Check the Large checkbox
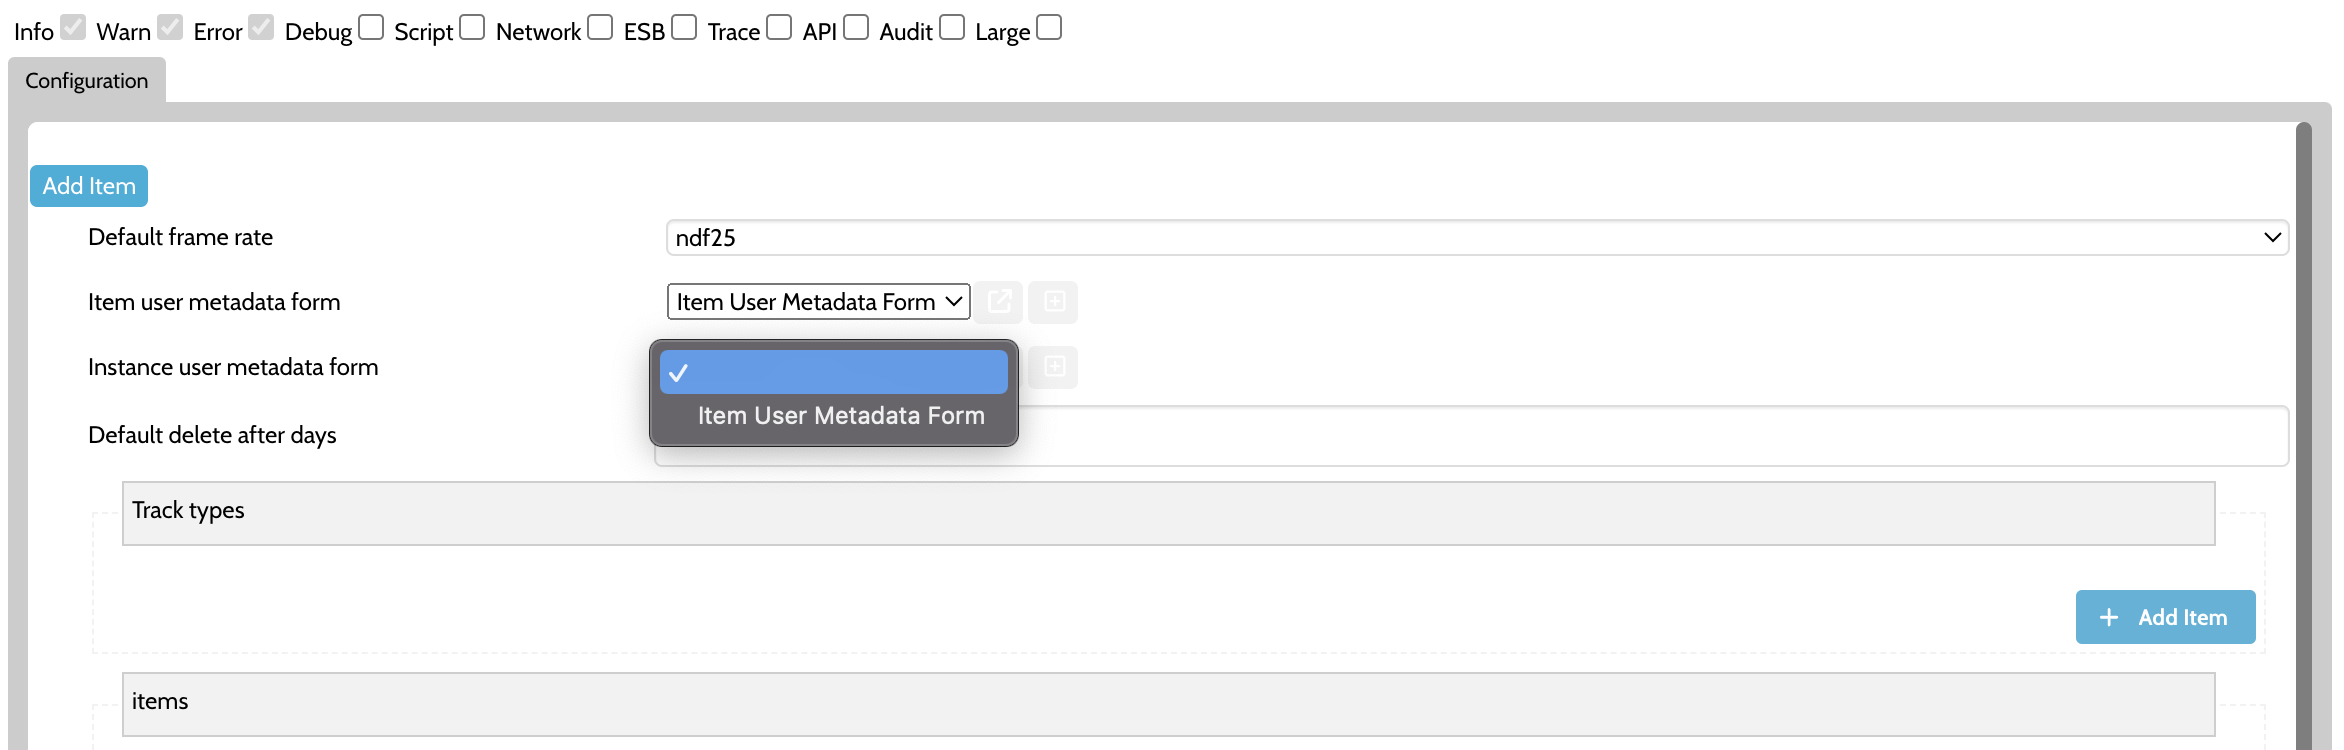This screenshot has height=750, width=2344. coord(1049,27)
